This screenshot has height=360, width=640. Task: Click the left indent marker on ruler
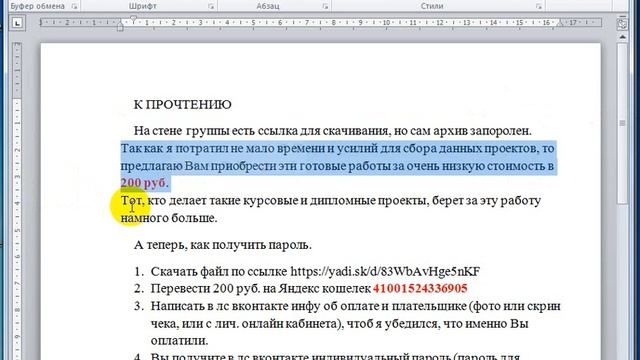point(120,27)
